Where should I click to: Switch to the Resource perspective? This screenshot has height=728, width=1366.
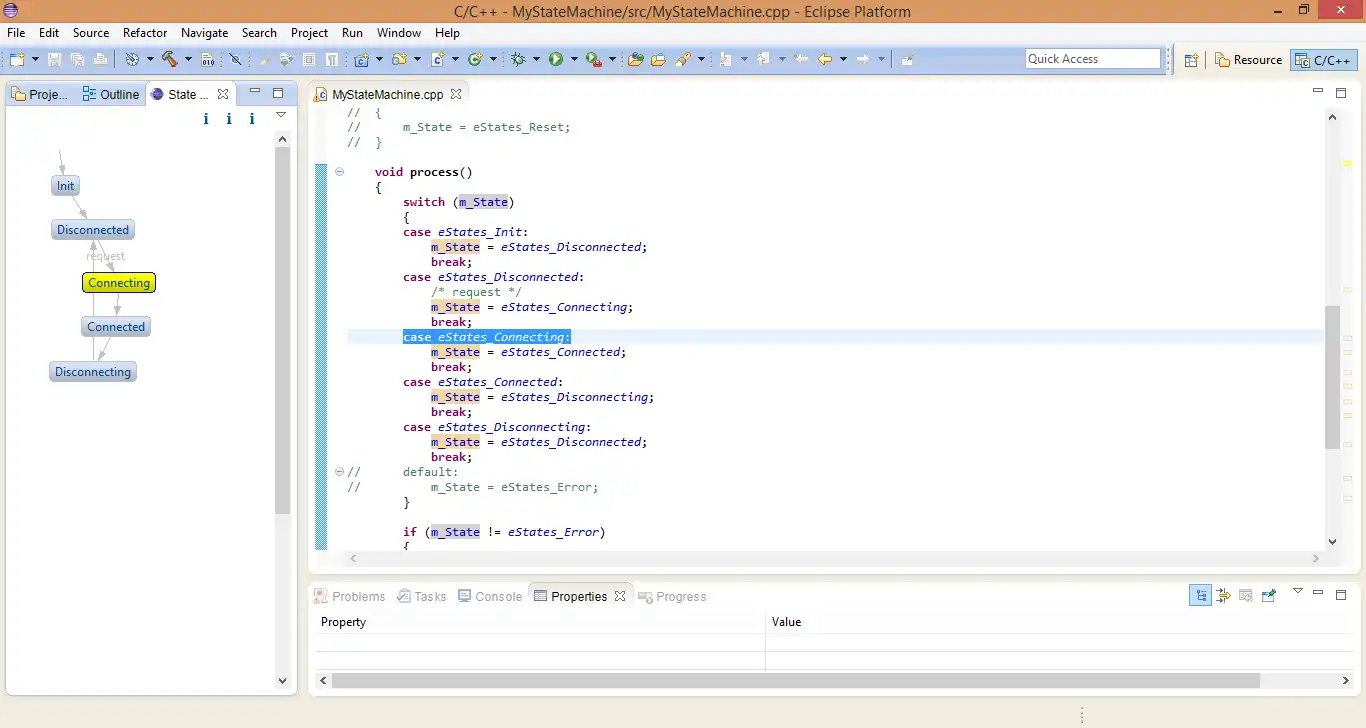point(1248,60)
